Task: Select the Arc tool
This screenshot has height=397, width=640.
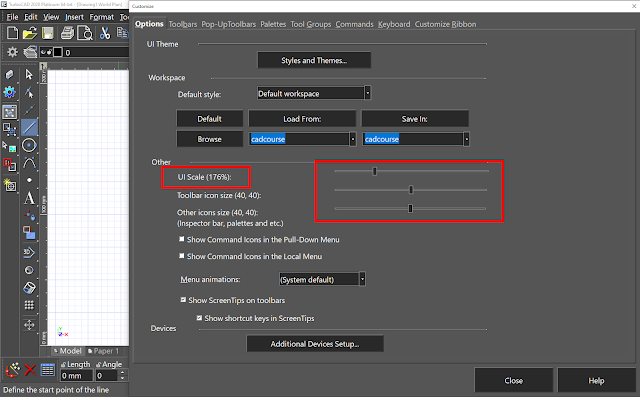Action: coord(29,163)
